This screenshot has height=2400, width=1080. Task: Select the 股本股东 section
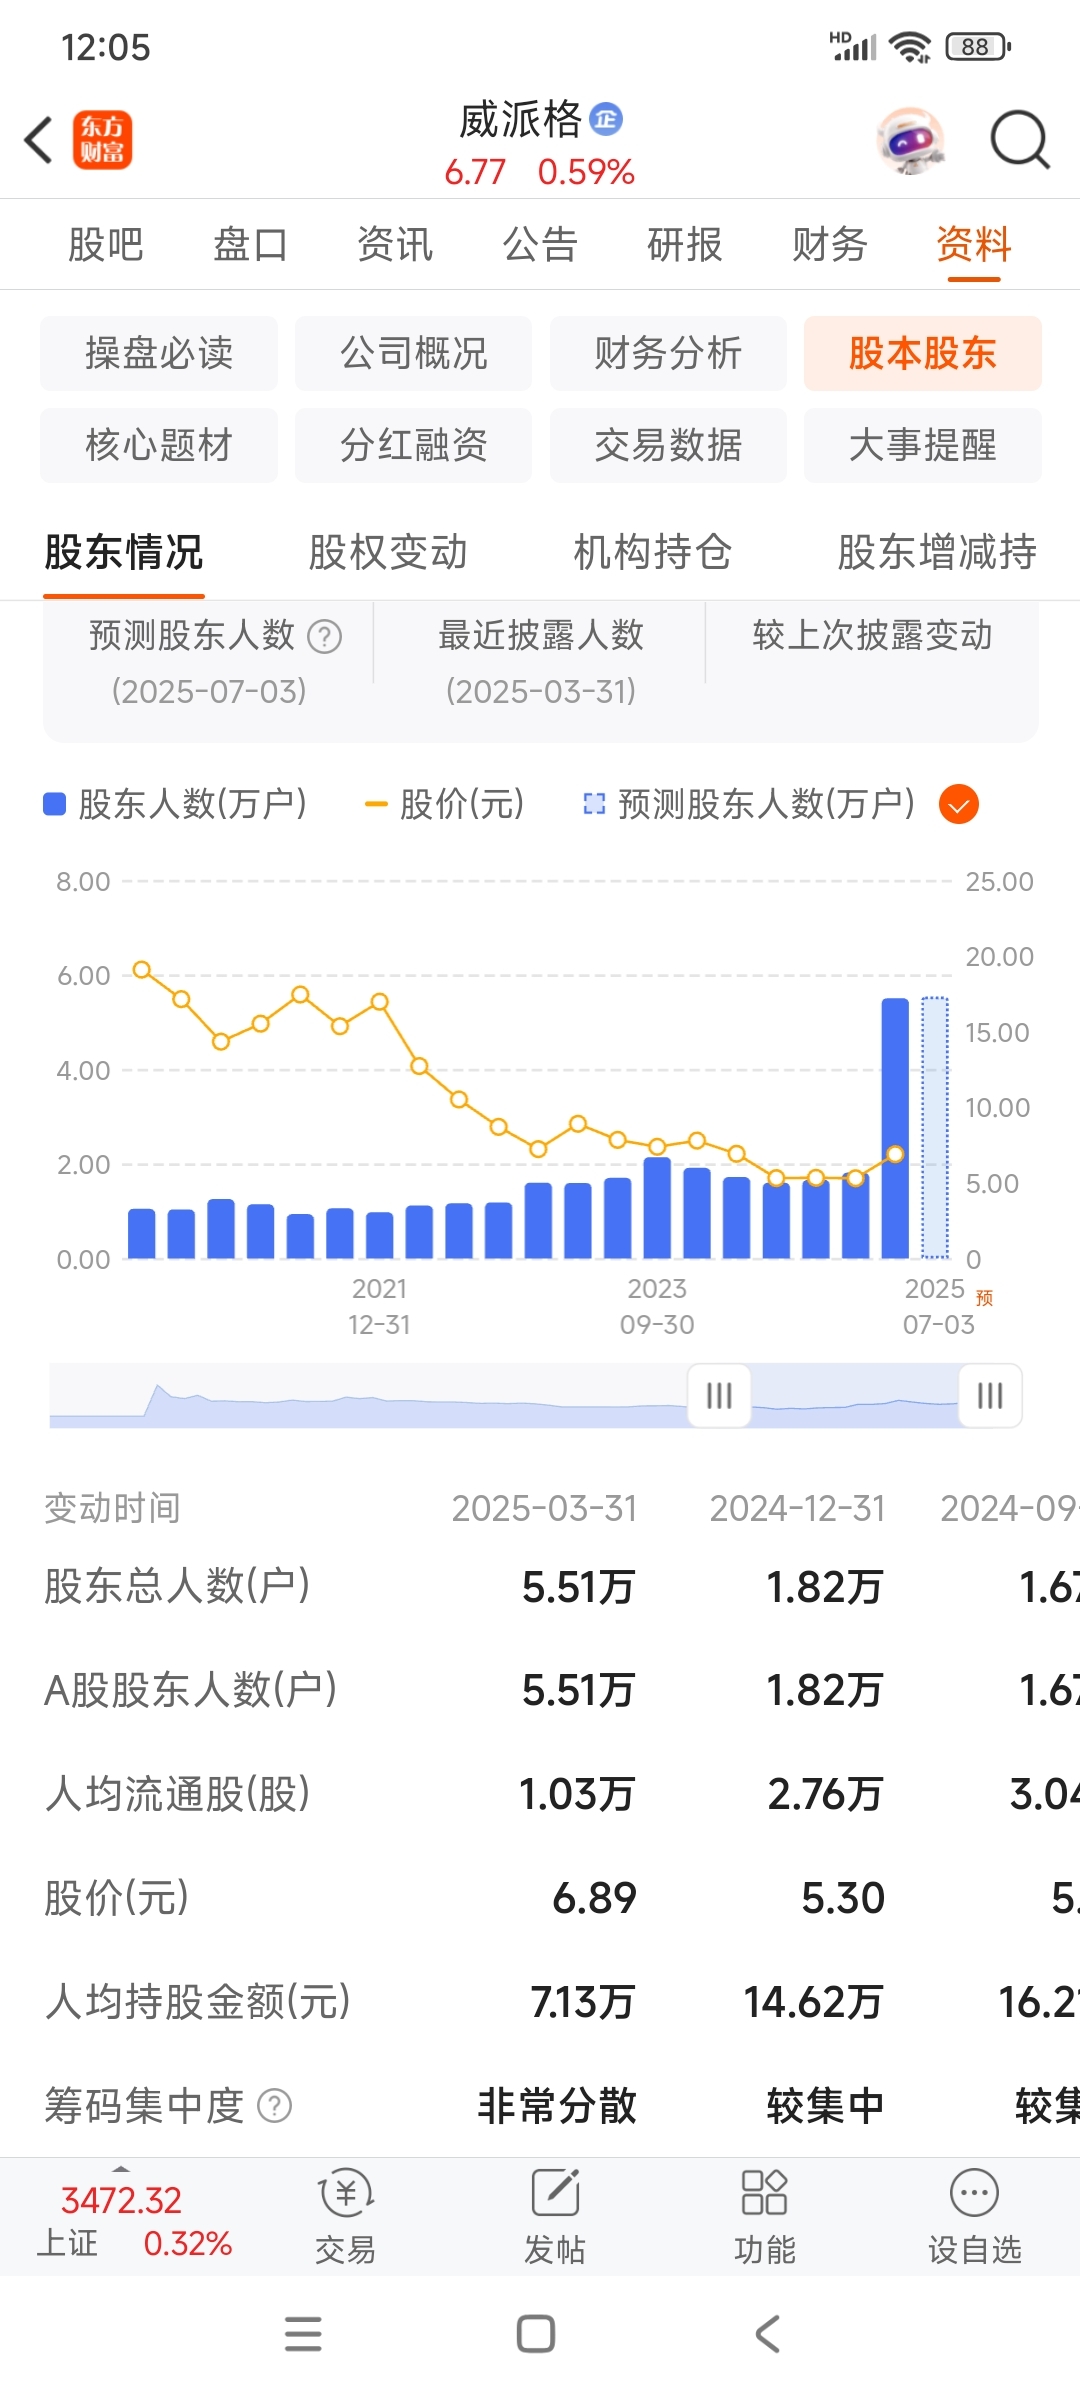(x=923, y=353)
